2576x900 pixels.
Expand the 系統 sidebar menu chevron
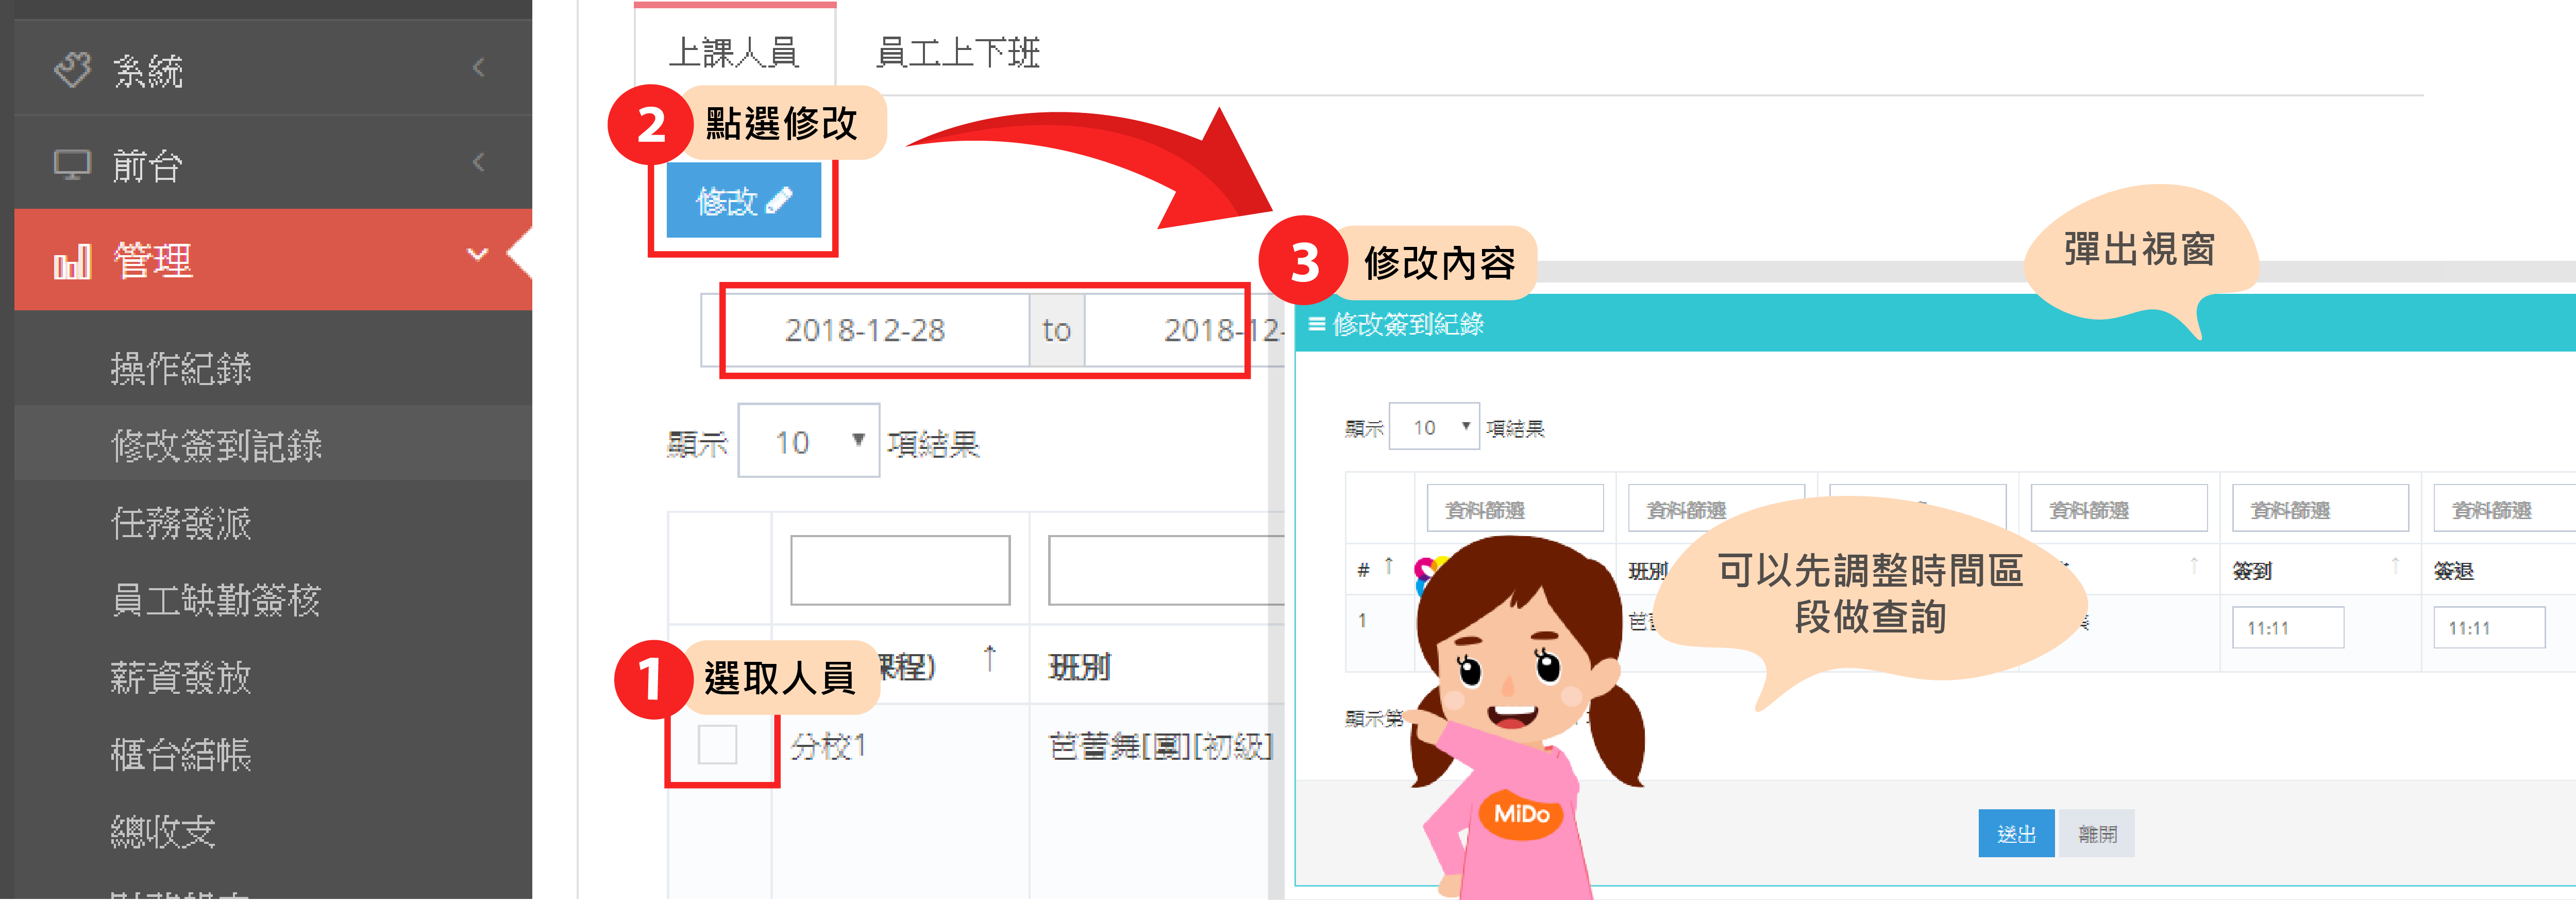[478, 68]
